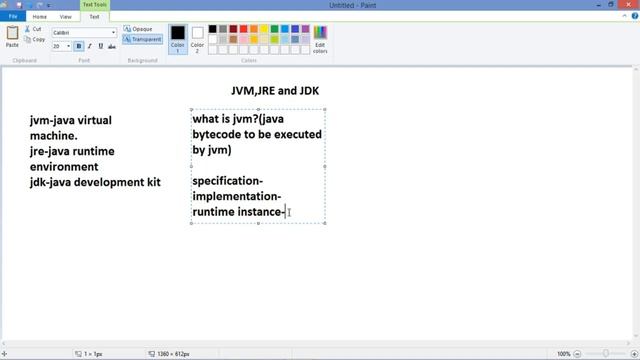Pick the yellow color swatch
Screen dimensions: 640x360
(x=264, y=29)
